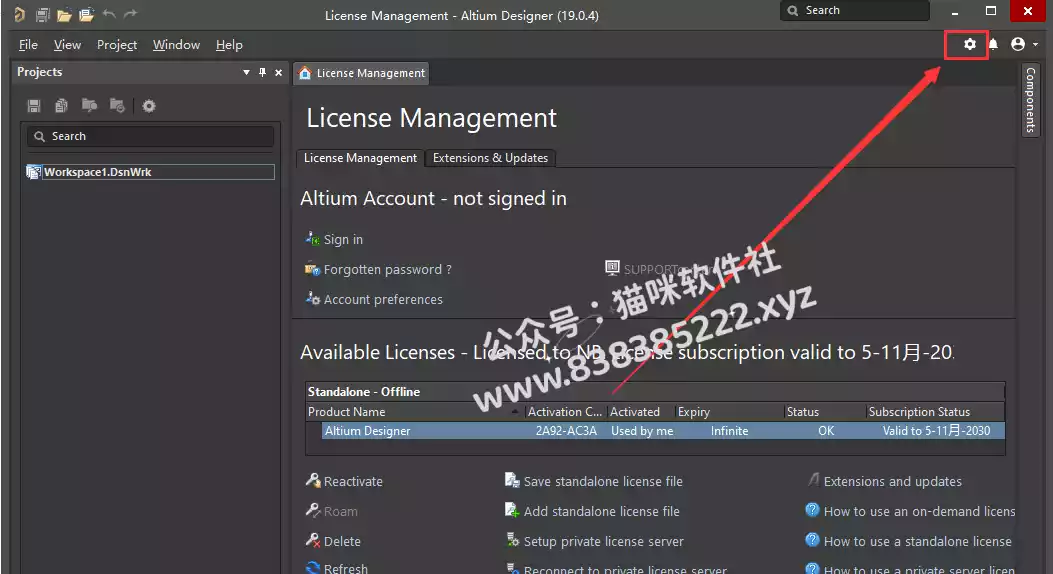Screen dimensions: 1053x574
Task: Open Preferences via the gear icon
Action: click(x=969, y=44)
